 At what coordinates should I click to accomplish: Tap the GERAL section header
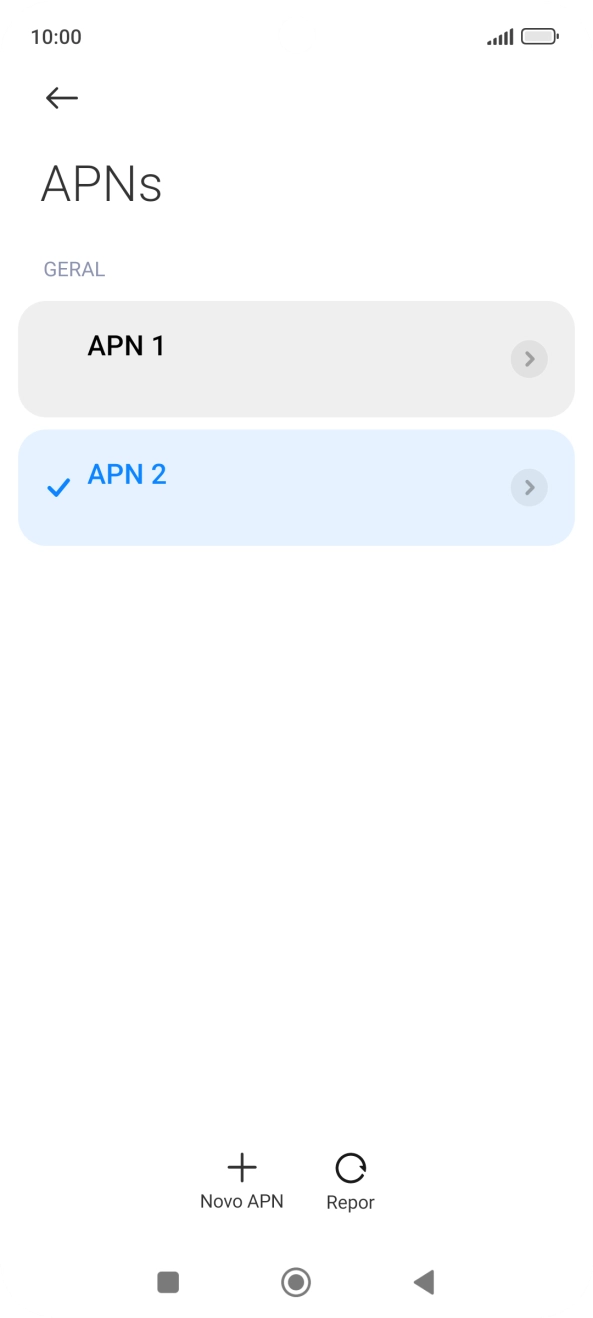pos(74,270)
